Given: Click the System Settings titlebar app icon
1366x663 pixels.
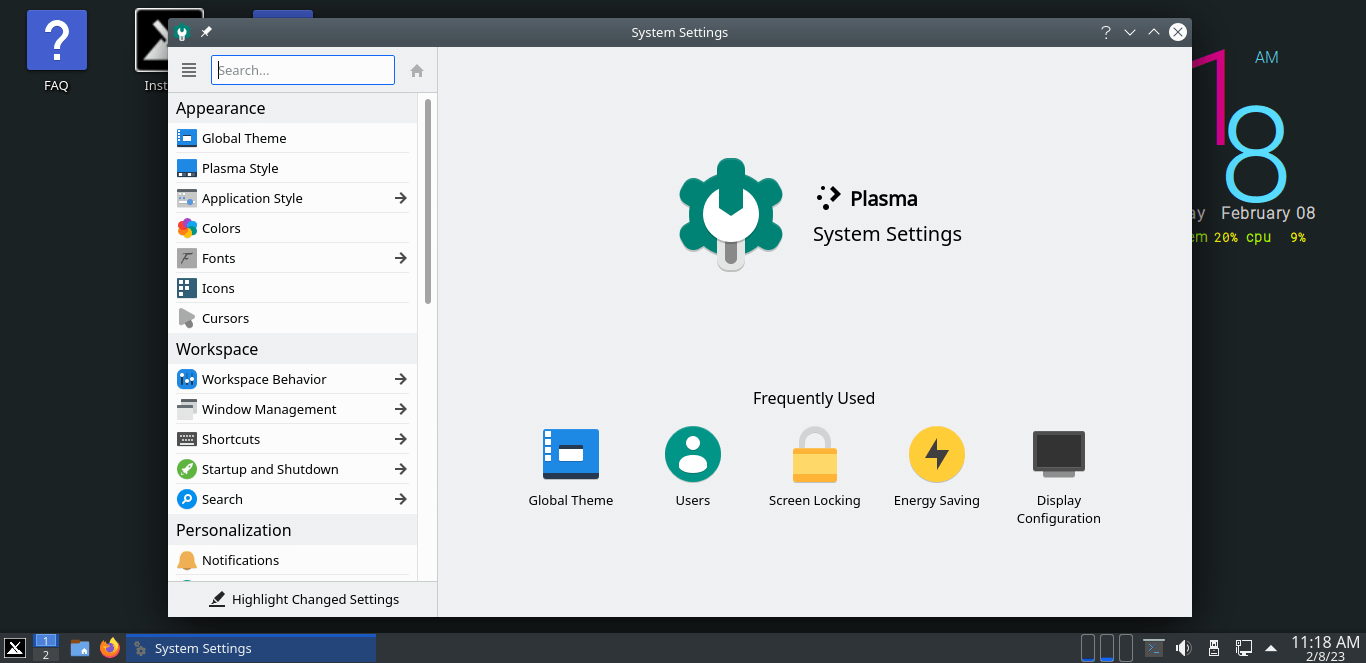Looking at the screenshot, I should (182, 32).
